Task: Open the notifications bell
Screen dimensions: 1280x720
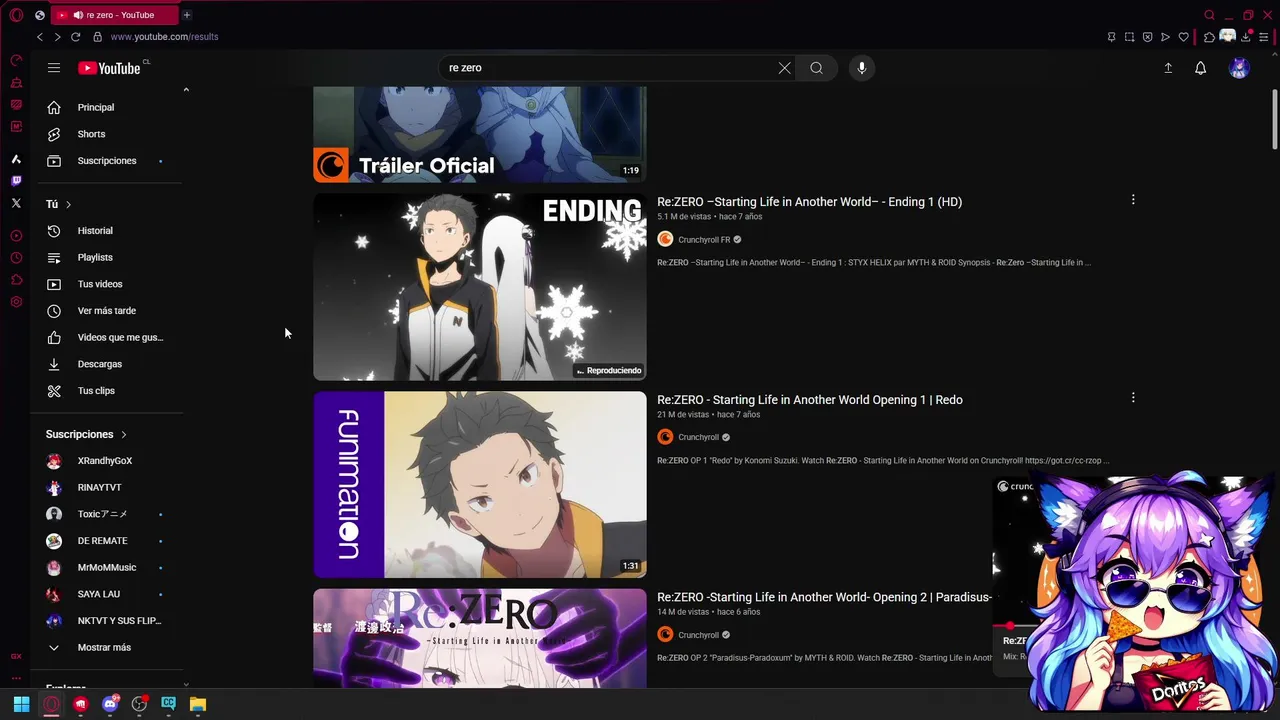Action: (1200, 68)
